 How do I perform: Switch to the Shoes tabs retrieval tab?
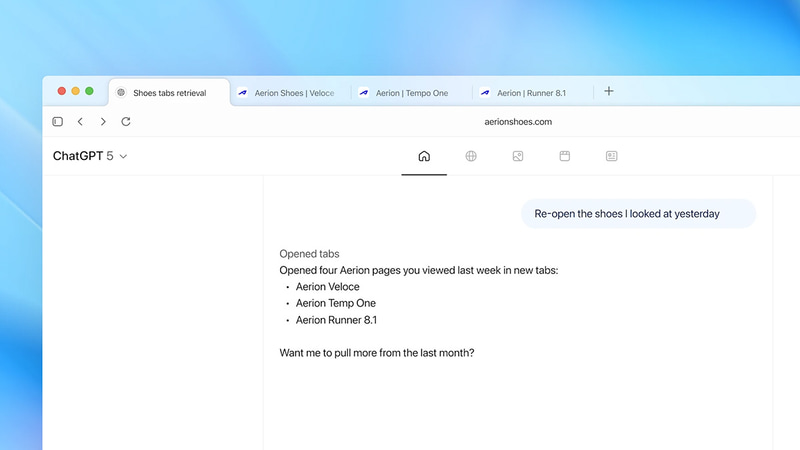[x=168, y=93]
